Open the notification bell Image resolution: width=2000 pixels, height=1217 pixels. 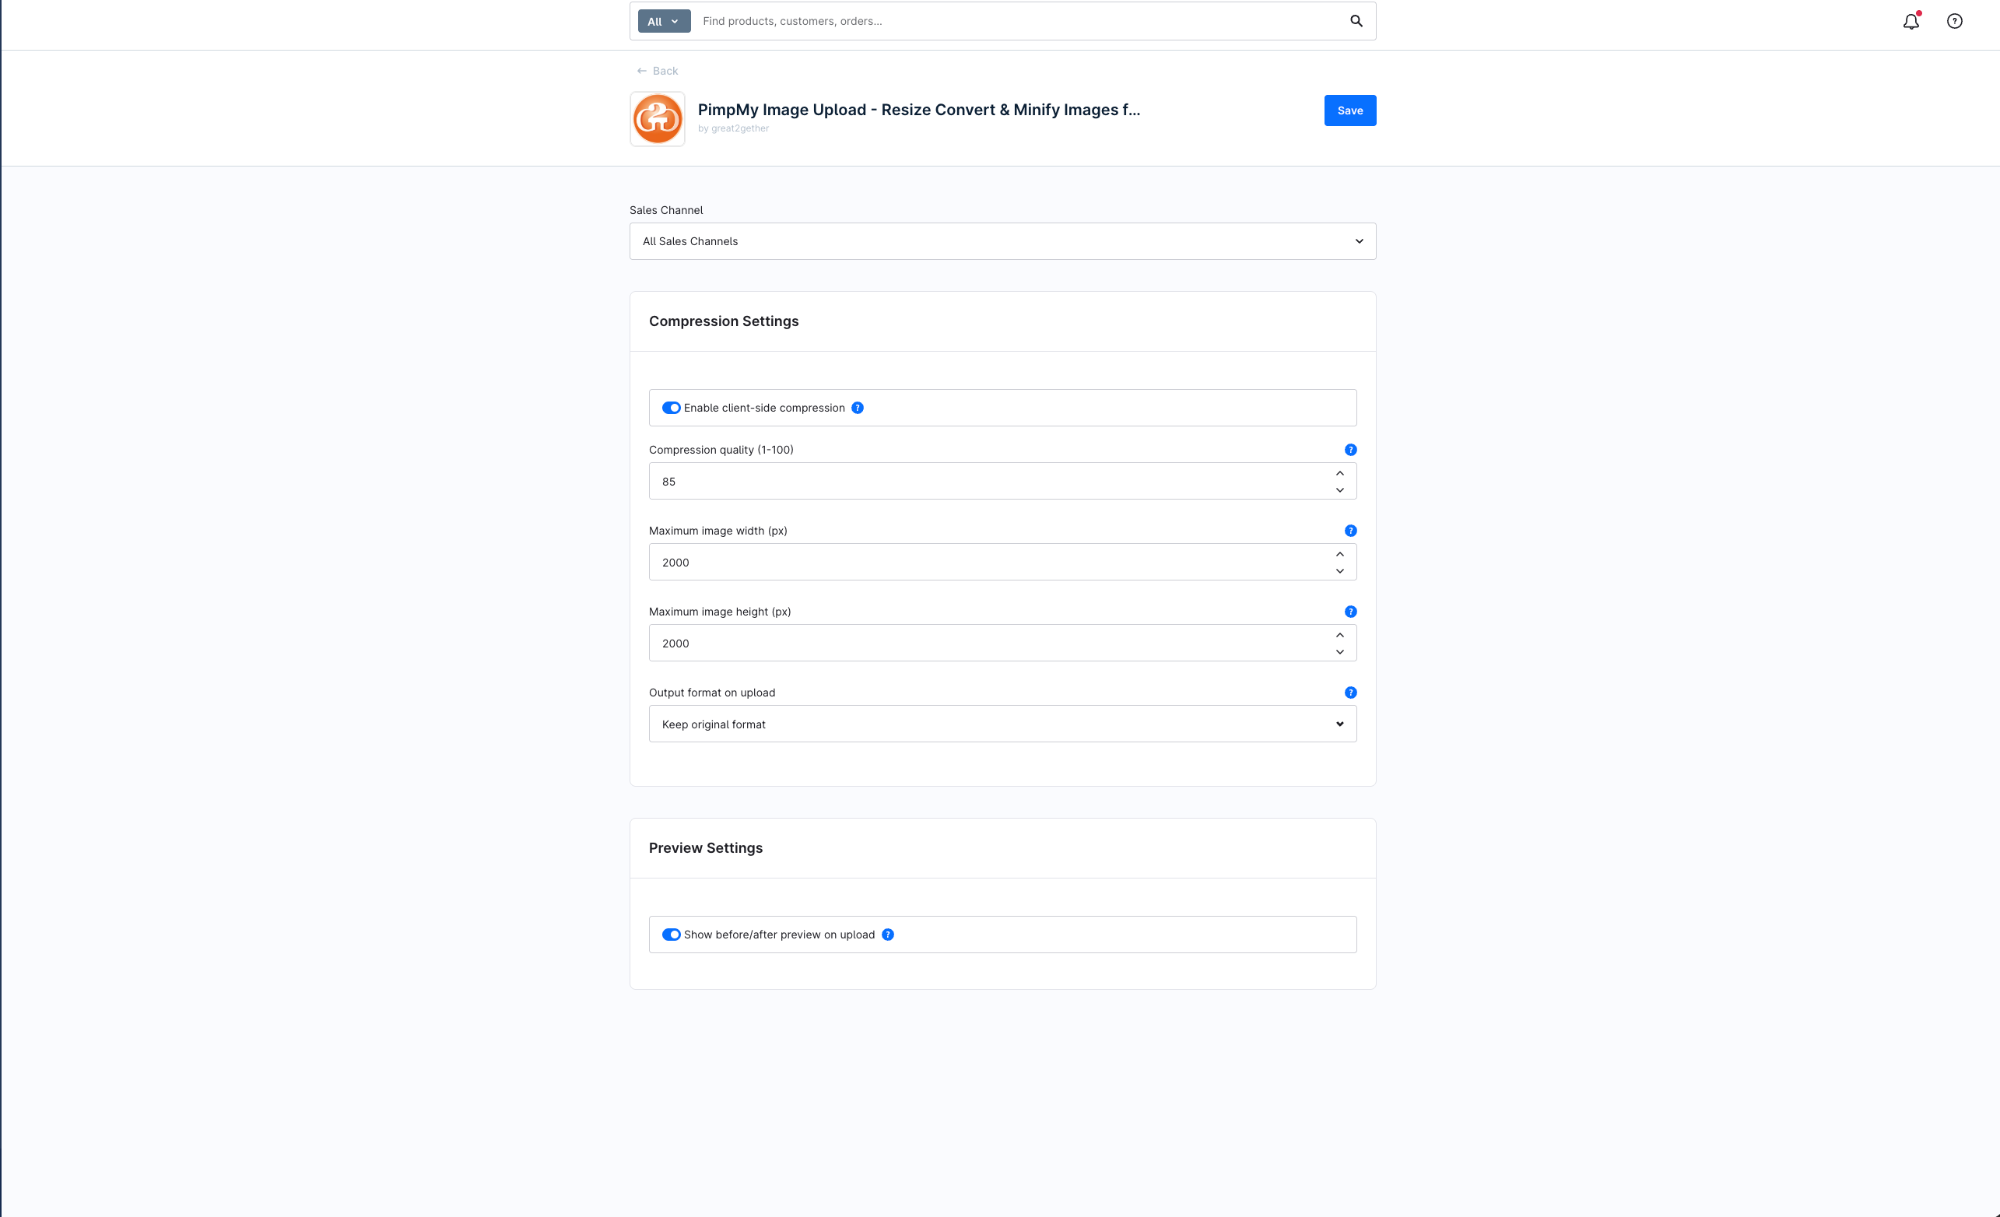click(1910, 20)
